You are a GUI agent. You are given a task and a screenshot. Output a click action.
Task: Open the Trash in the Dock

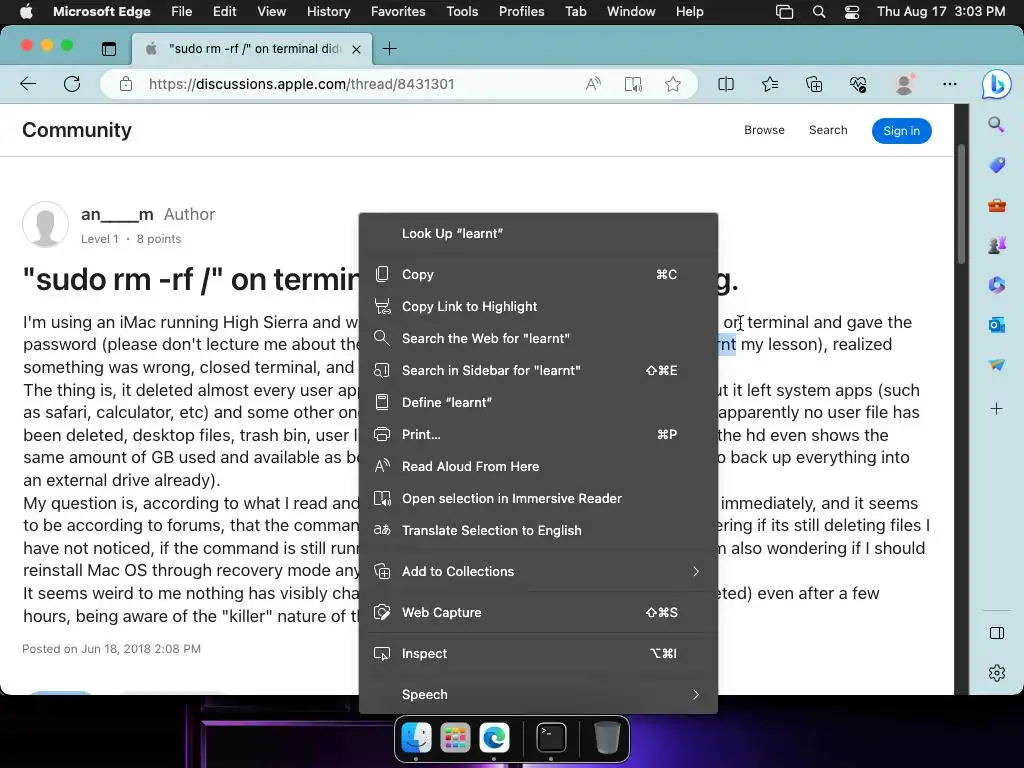click(607, 738)
